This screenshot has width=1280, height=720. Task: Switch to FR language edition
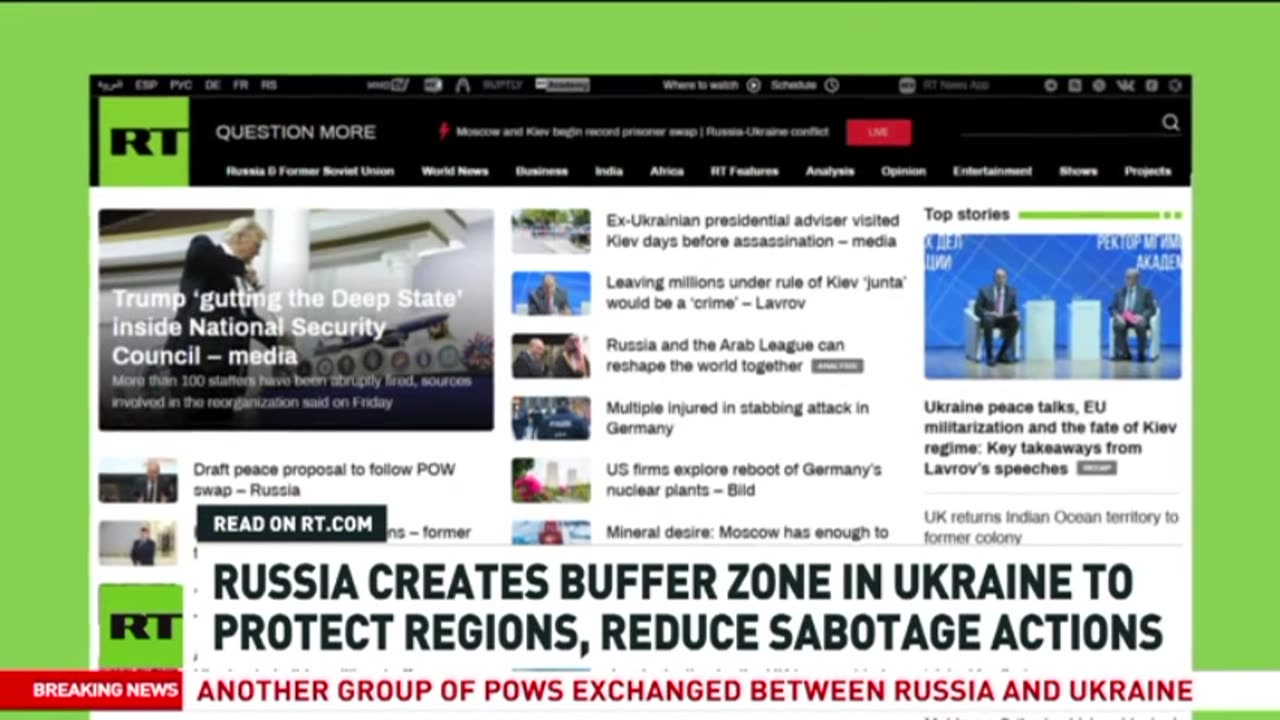pos(240,86)
